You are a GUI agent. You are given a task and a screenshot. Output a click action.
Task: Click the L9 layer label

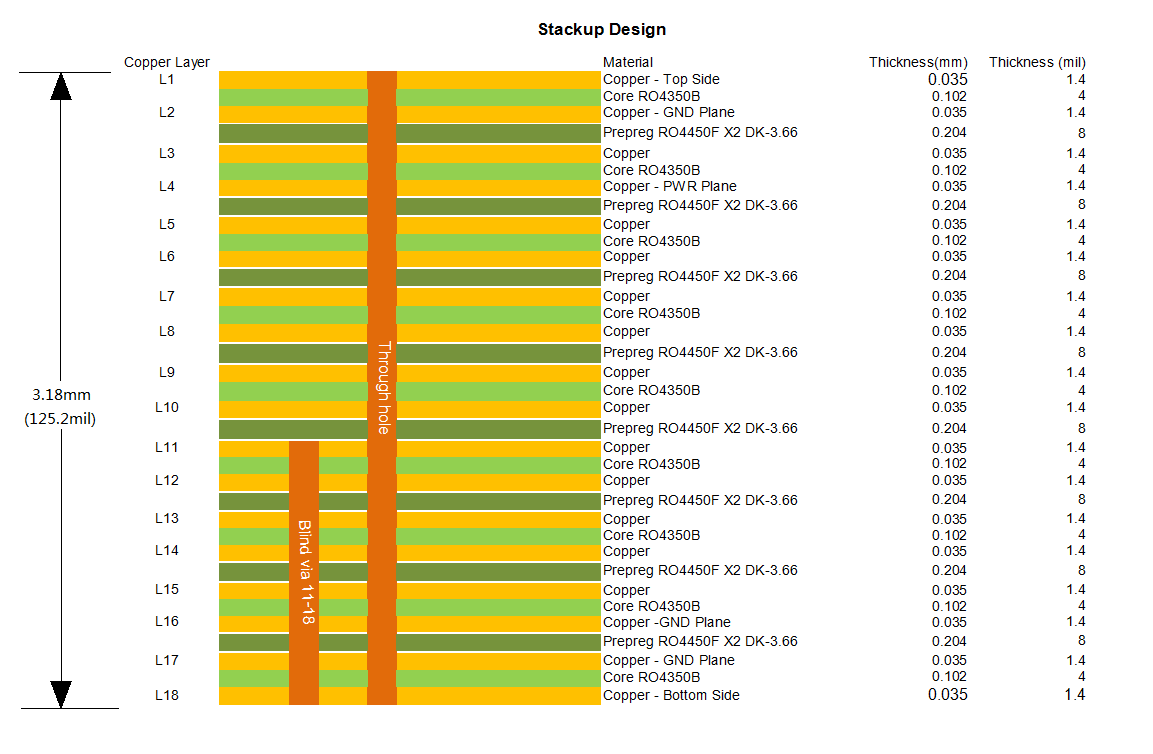point(167,372)
